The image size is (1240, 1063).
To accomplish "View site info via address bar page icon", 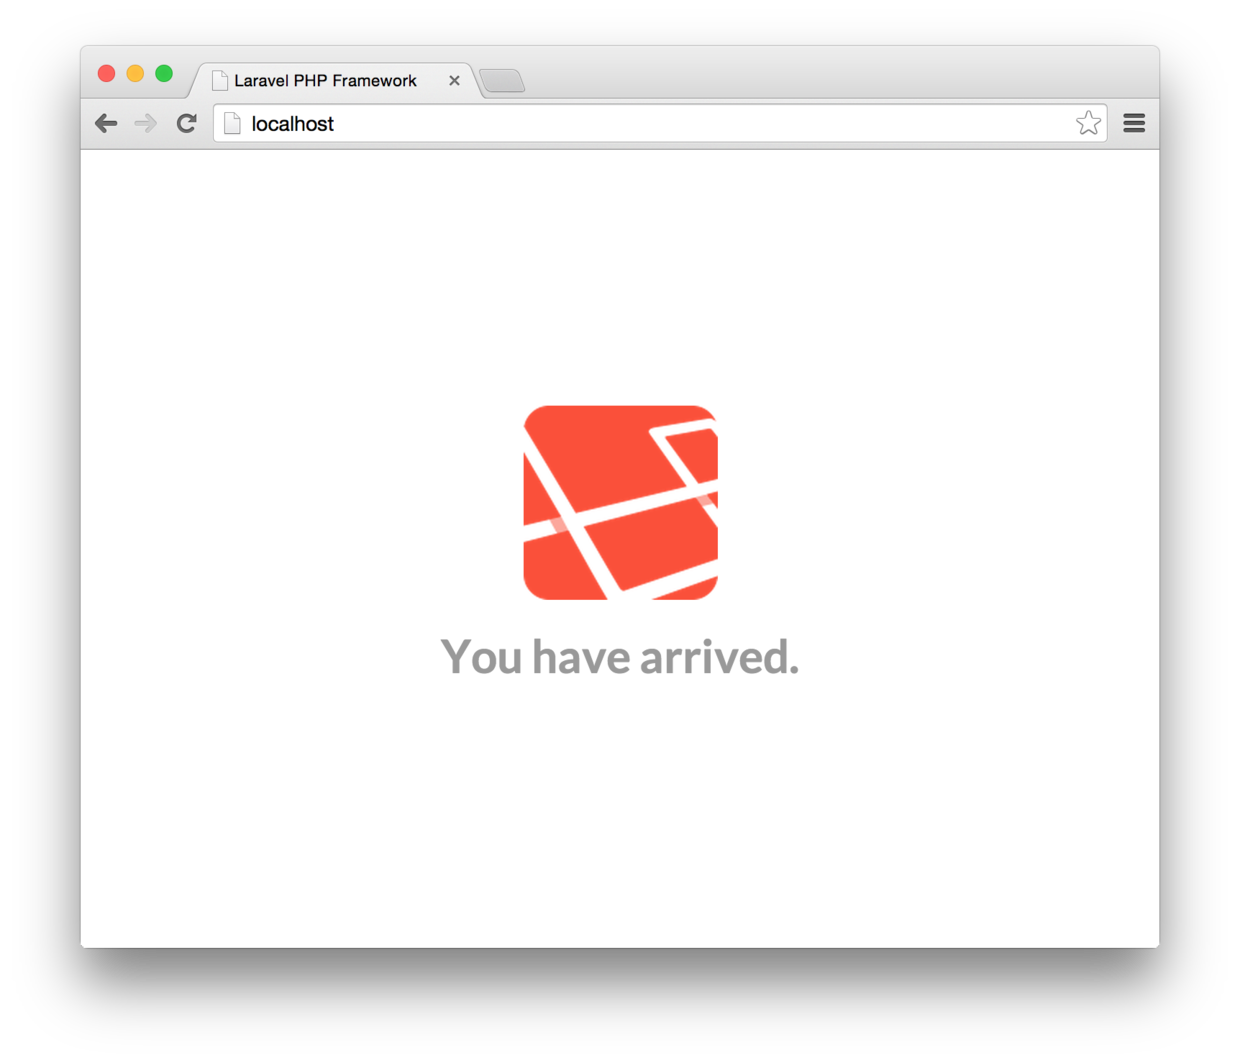I will 232,123.
